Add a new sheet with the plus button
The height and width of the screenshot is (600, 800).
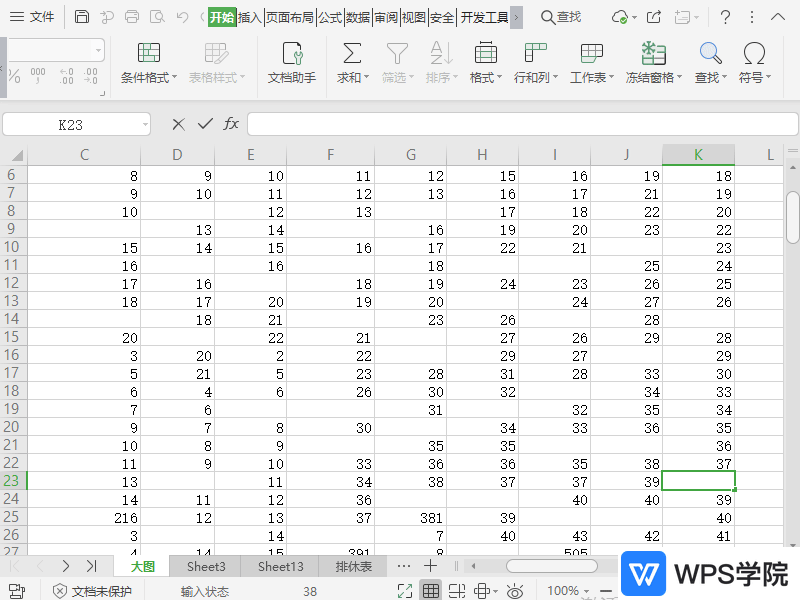click(x=430, y=566)
